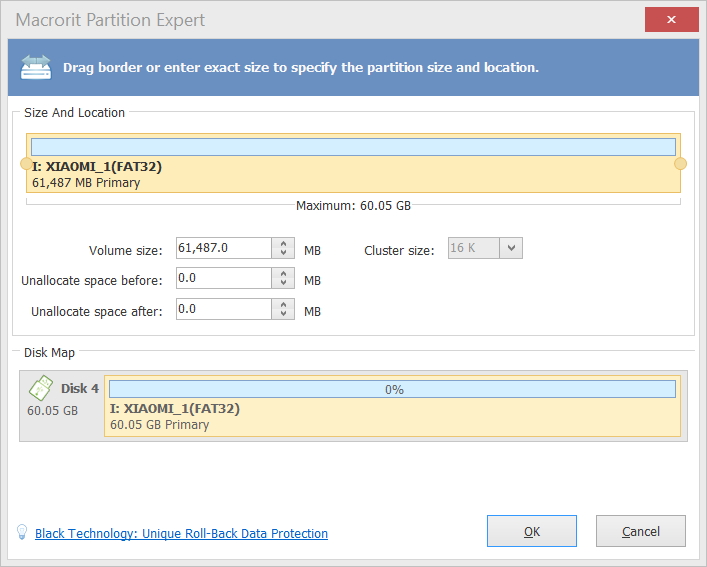The width and height of the screenshot is (707, 567).
Task: Grab the right partition border handle
Action: click(x=680, y=164)
